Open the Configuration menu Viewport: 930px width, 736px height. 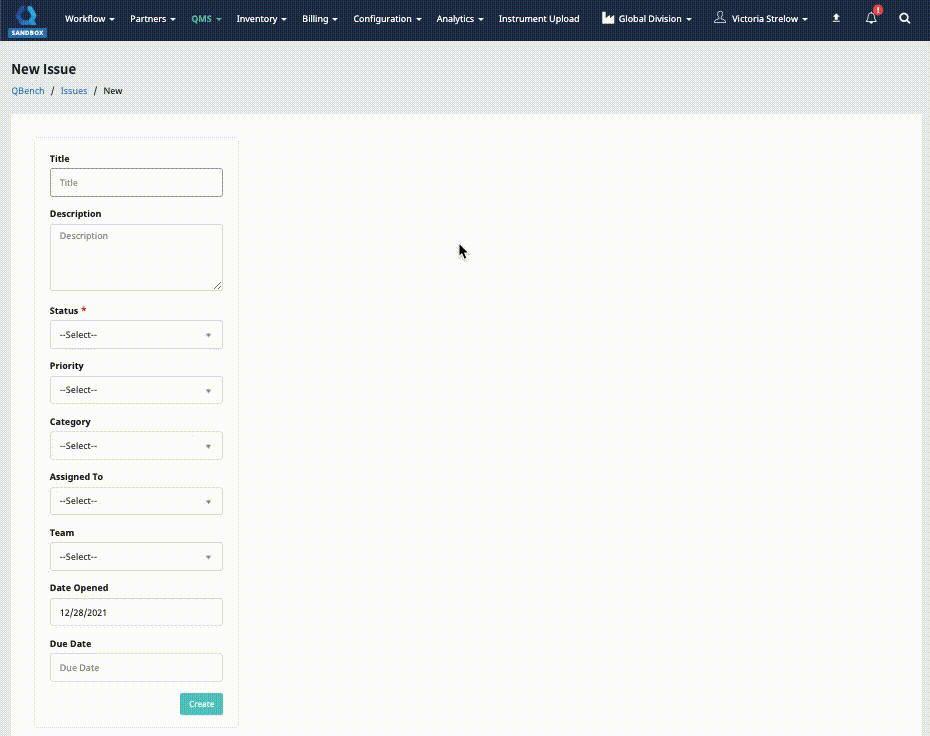click(x=387, y=19)
